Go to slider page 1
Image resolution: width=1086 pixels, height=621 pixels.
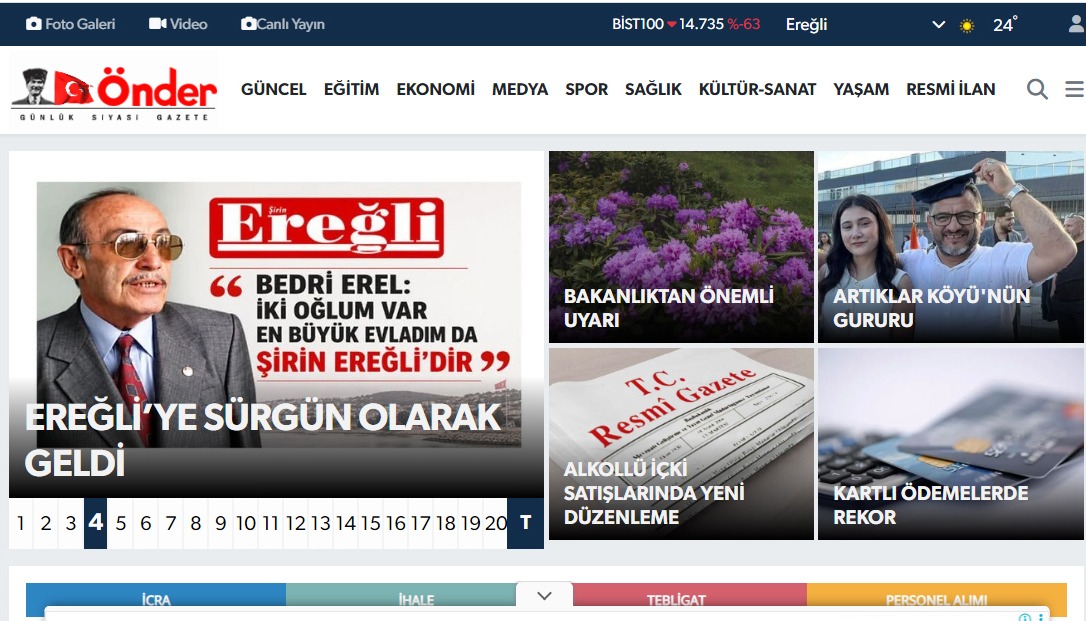21,523
